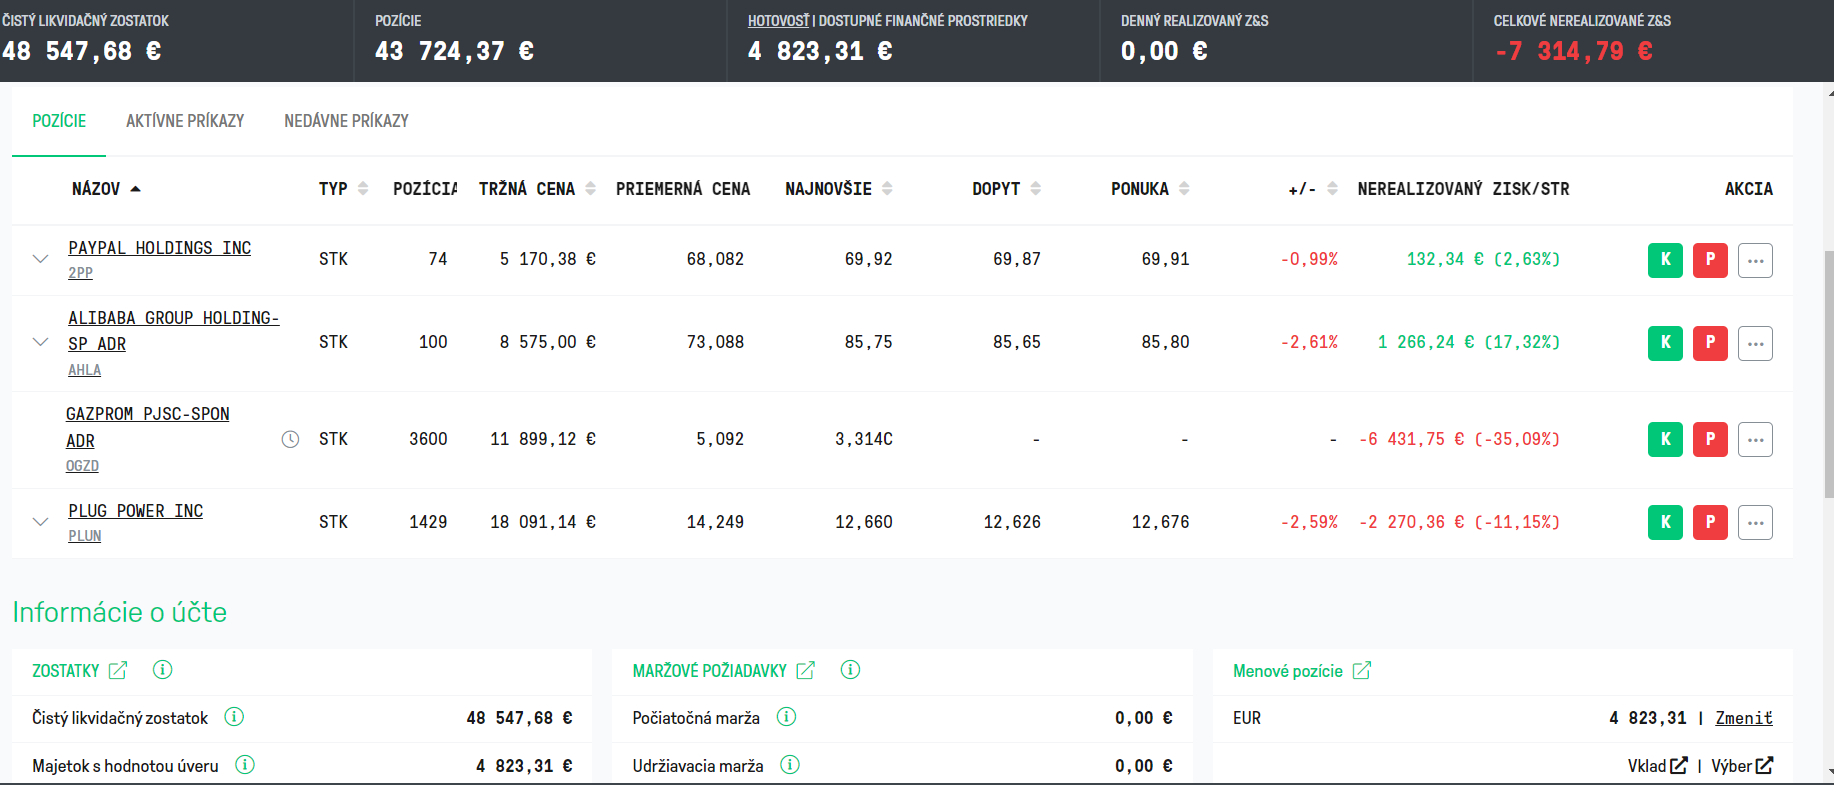Show info for Maržové požiadavky
The height and width of the screenshot is (785, 1834).
tap(850, 670)
